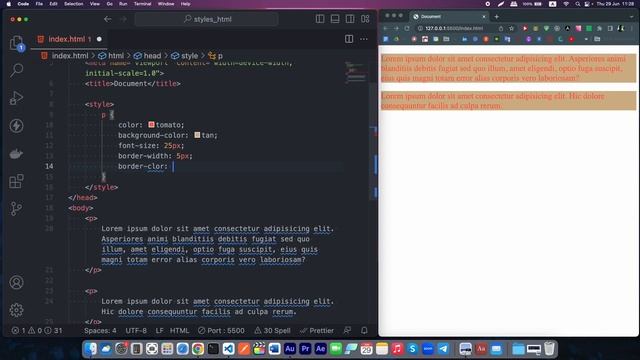Open Telegram from the Dock

tap(443, 349)
